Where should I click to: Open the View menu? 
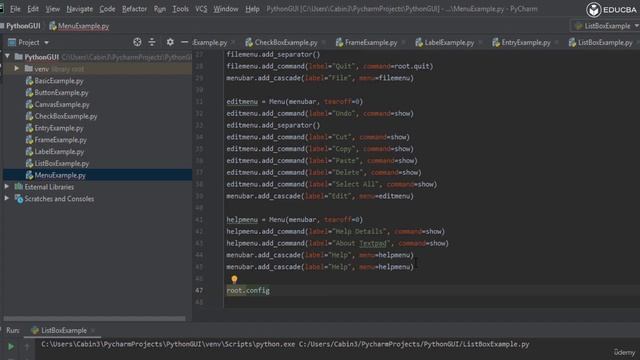click(x=52, y=9)
